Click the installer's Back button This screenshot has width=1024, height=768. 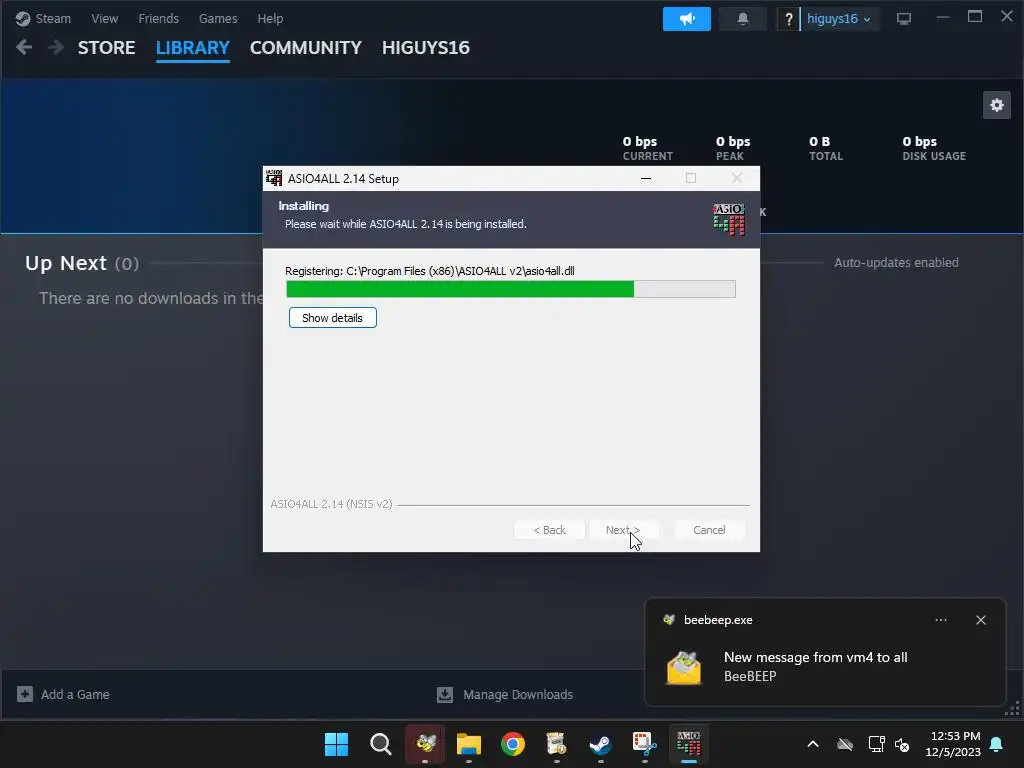point(549,530)
